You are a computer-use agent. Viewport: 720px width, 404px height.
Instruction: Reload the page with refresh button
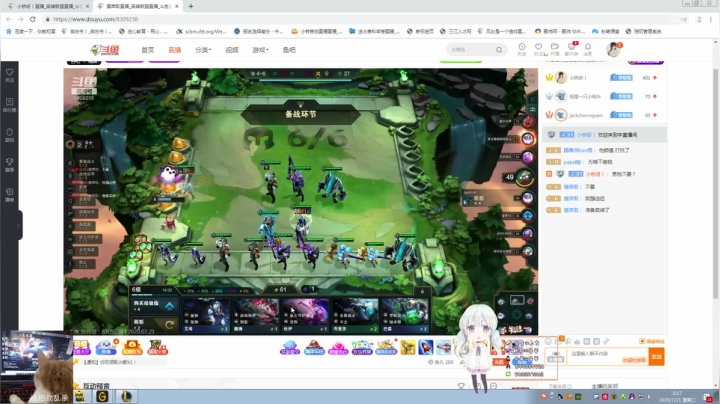pyautogui.click(x=33, y=19)
